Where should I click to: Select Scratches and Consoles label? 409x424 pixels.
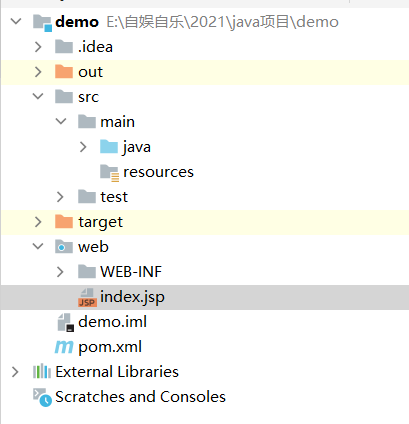[x=140, y=397]
